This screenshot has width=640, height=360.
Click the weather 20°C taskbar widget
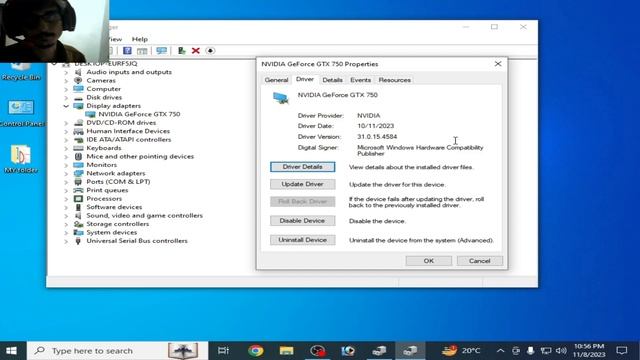pos(461,351)
